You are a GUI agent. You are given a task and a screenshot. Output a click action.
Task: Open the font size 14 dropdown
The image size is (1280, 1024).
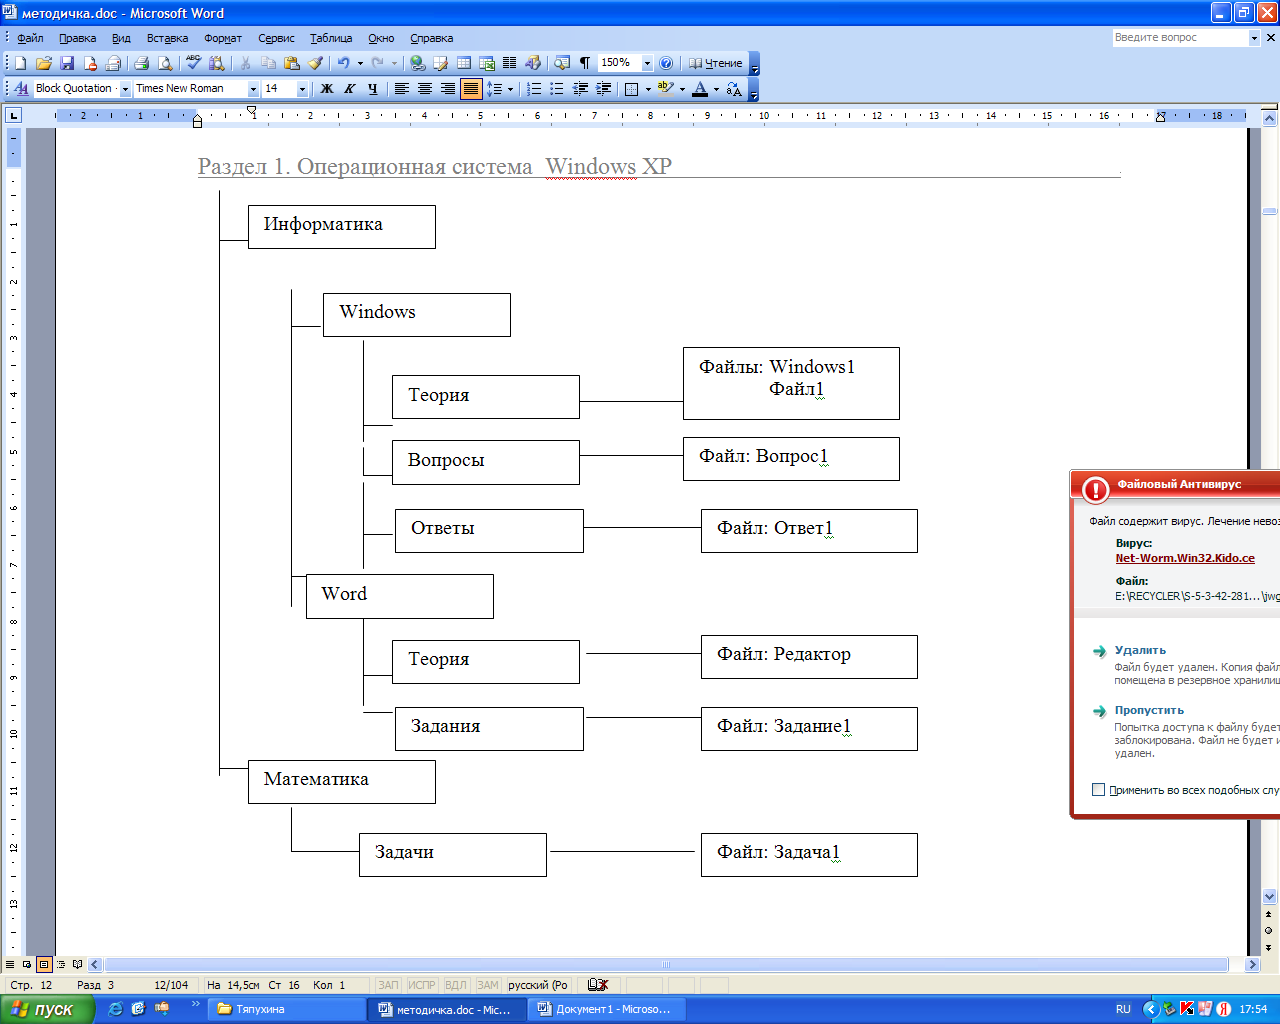(302, 89)
